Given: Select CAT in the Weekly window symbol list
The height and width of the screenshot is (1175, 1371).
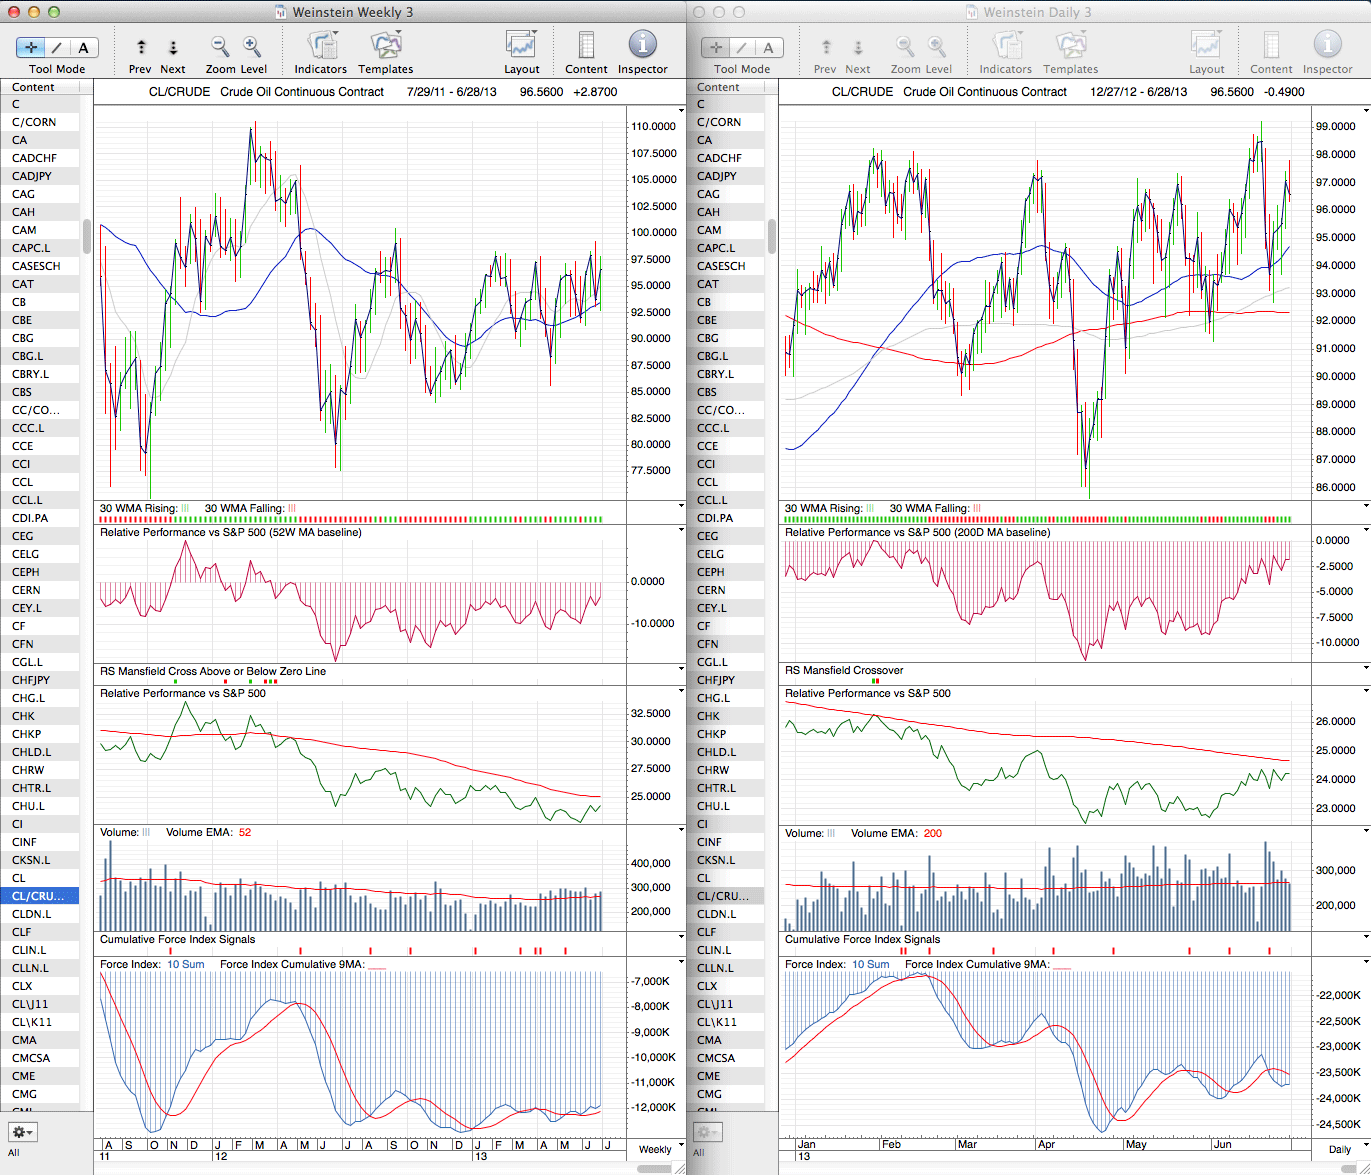Looking at the screenshot, I should click(x=22, y=284).
